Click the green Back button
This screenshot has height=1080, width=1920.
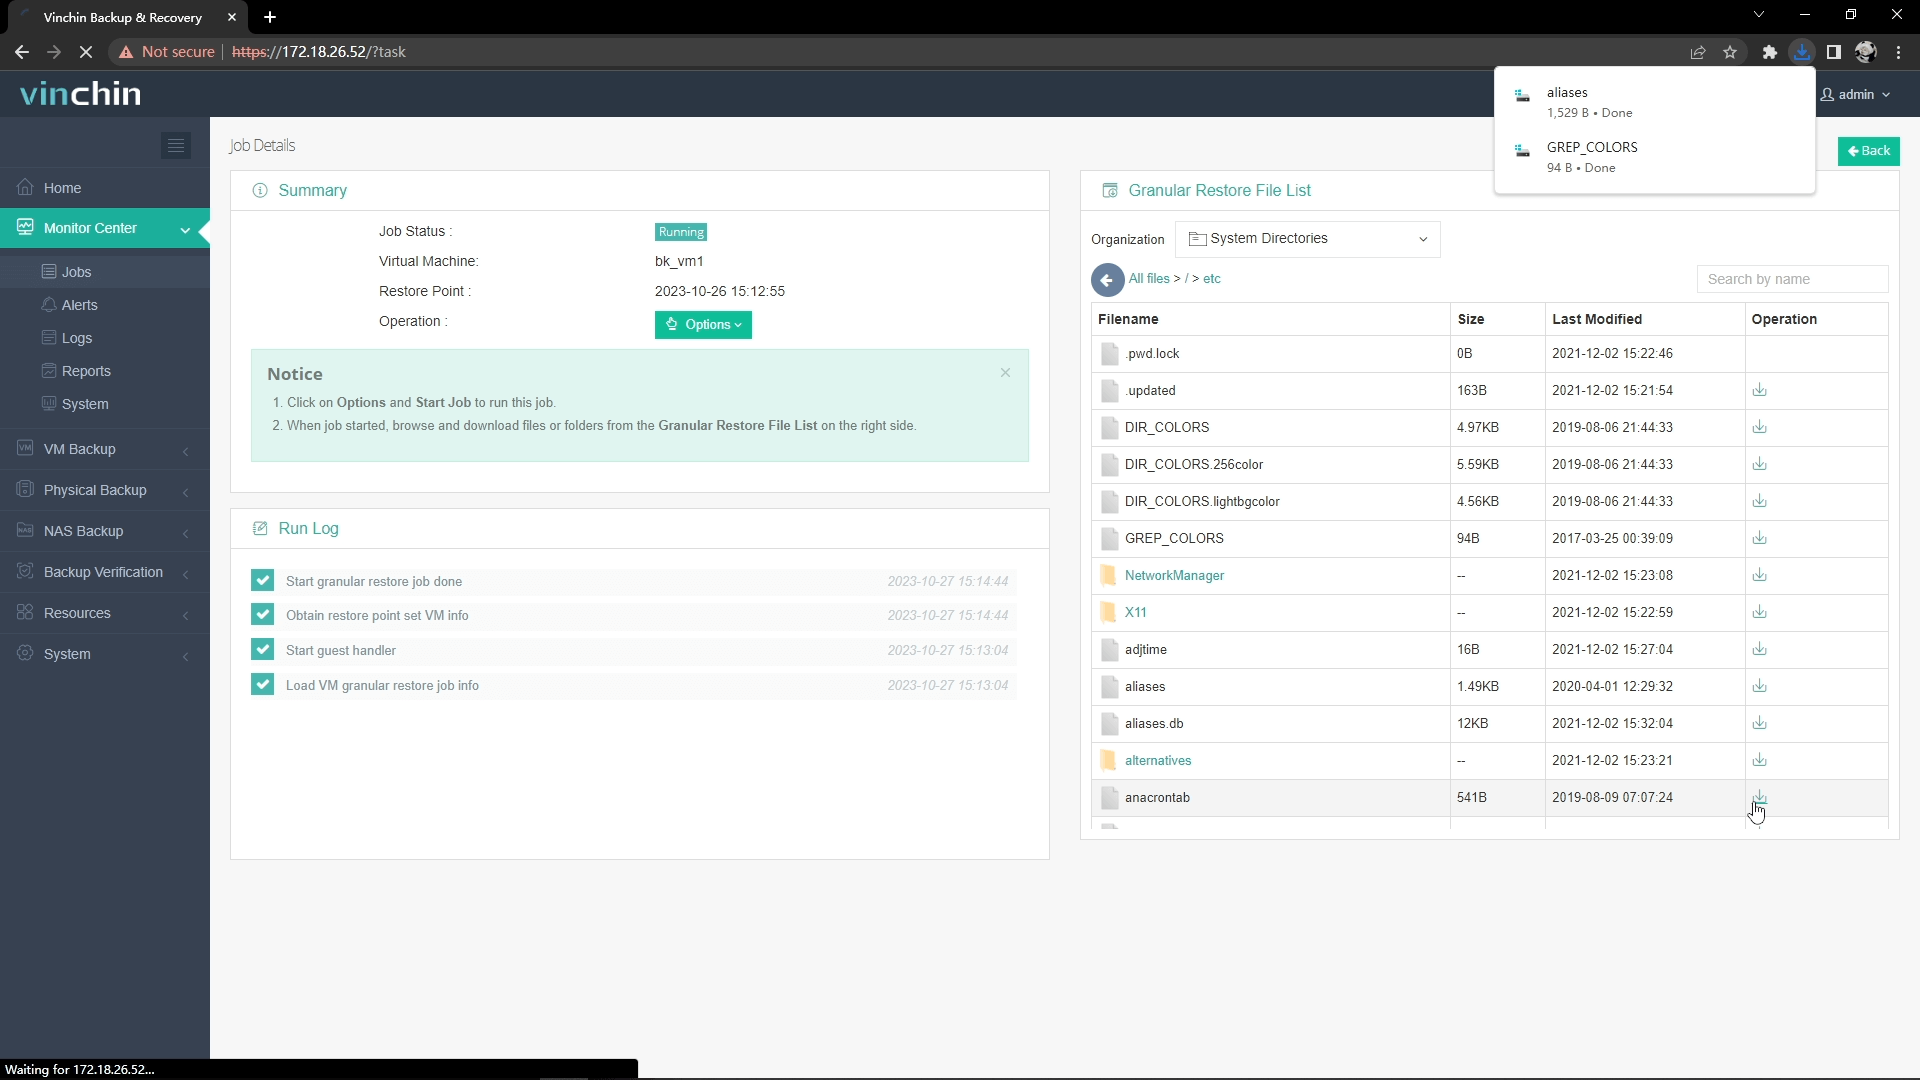pos(1868,151)
